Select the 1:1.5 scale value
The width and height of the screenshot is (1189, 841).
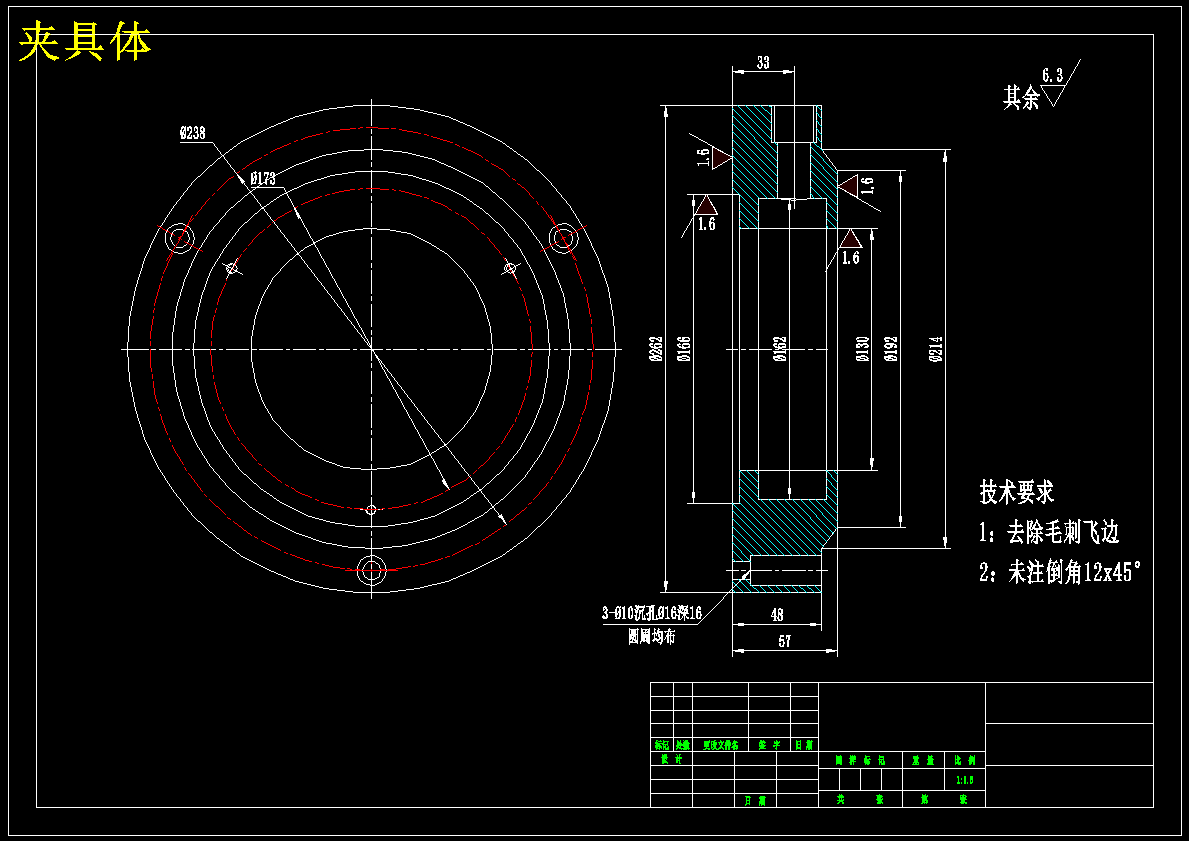point(965,780)
